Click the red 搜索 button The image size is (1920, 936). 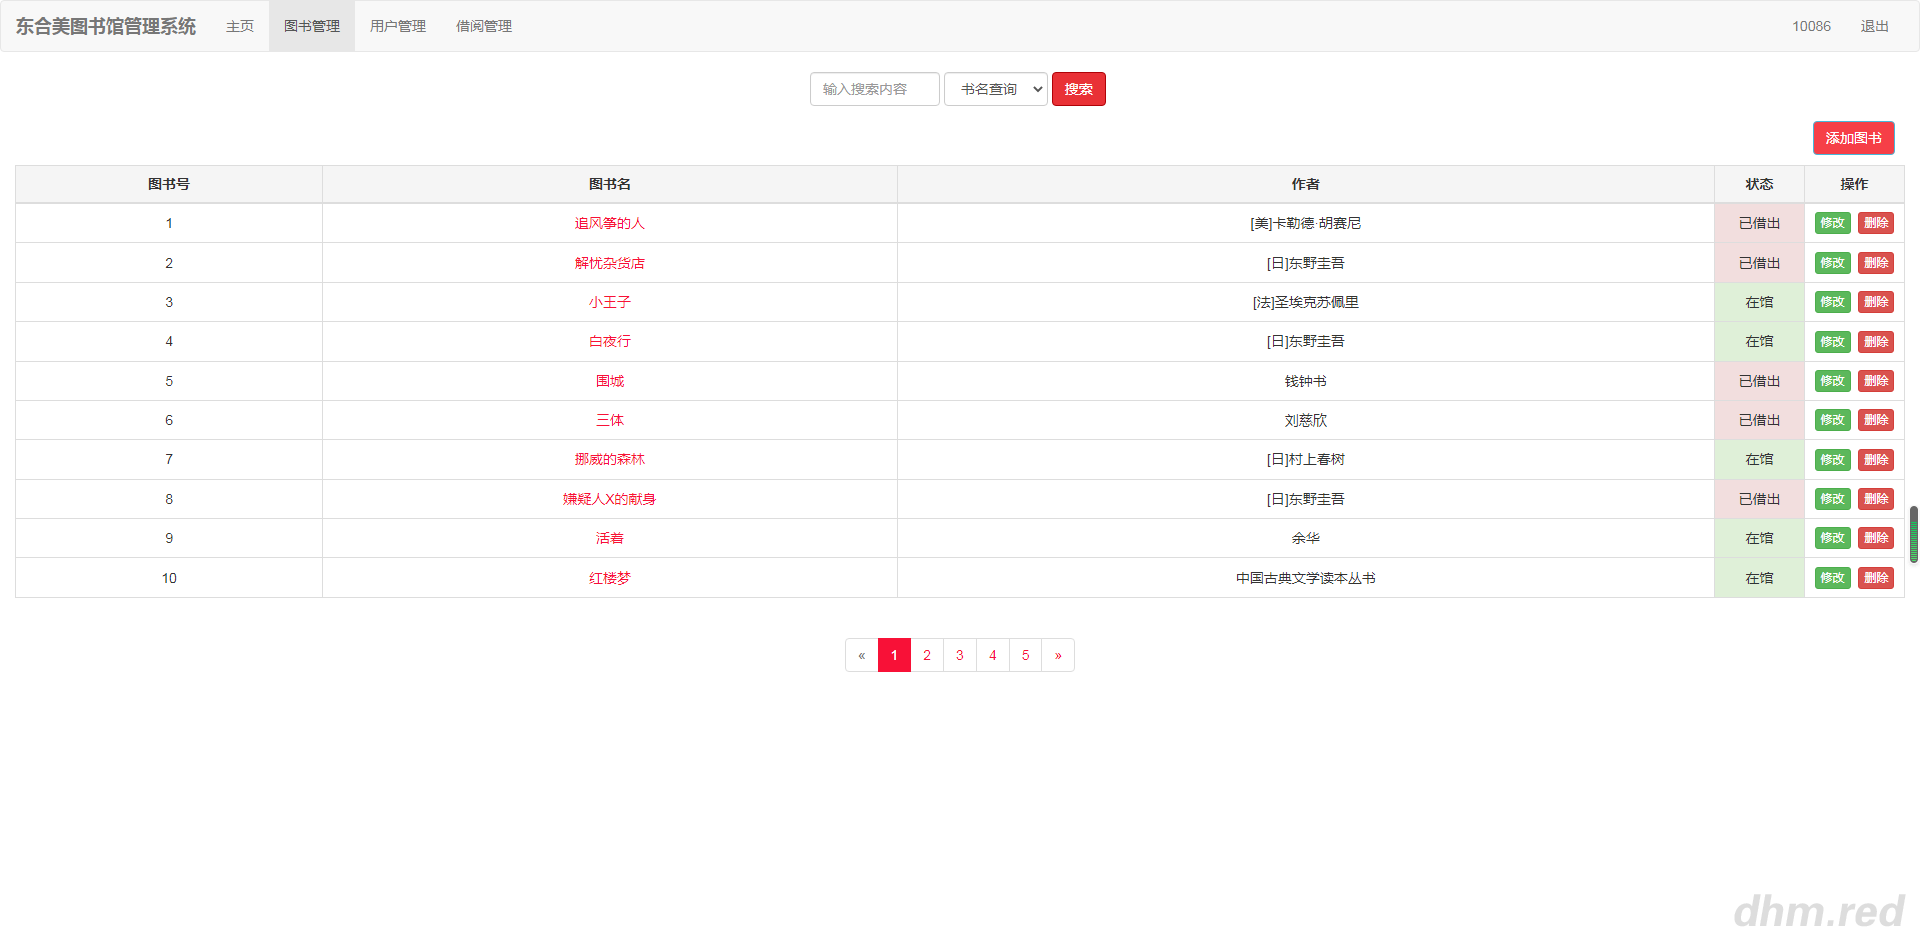tap(1079, 89)
